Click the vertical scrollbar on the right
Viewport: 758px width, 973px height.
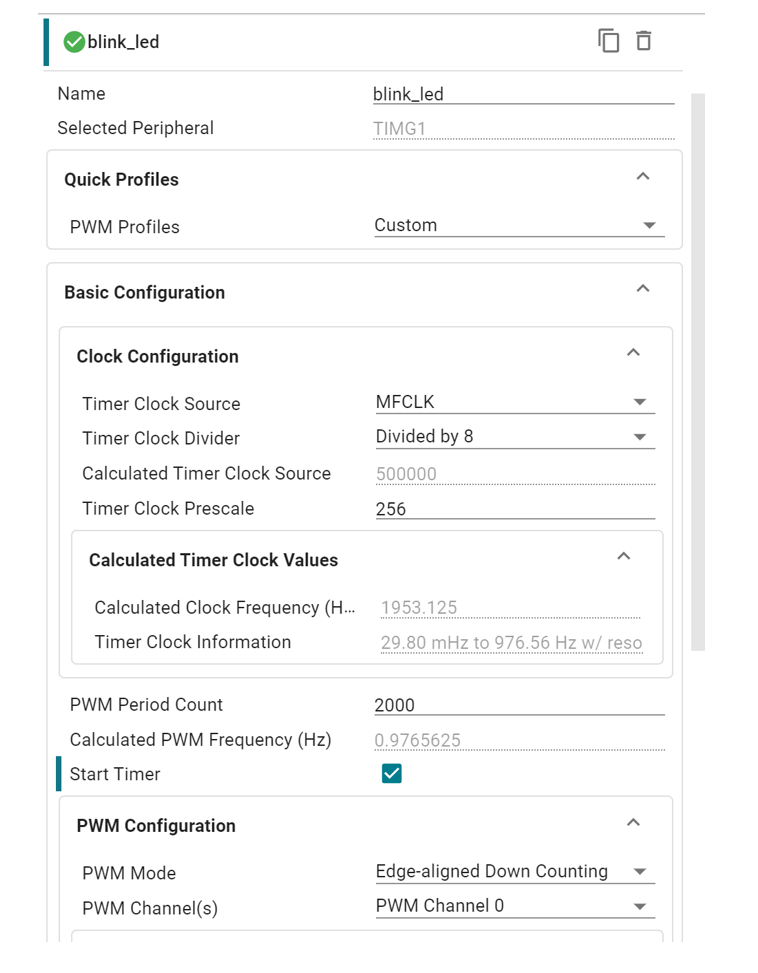click(x=698, y=372)
